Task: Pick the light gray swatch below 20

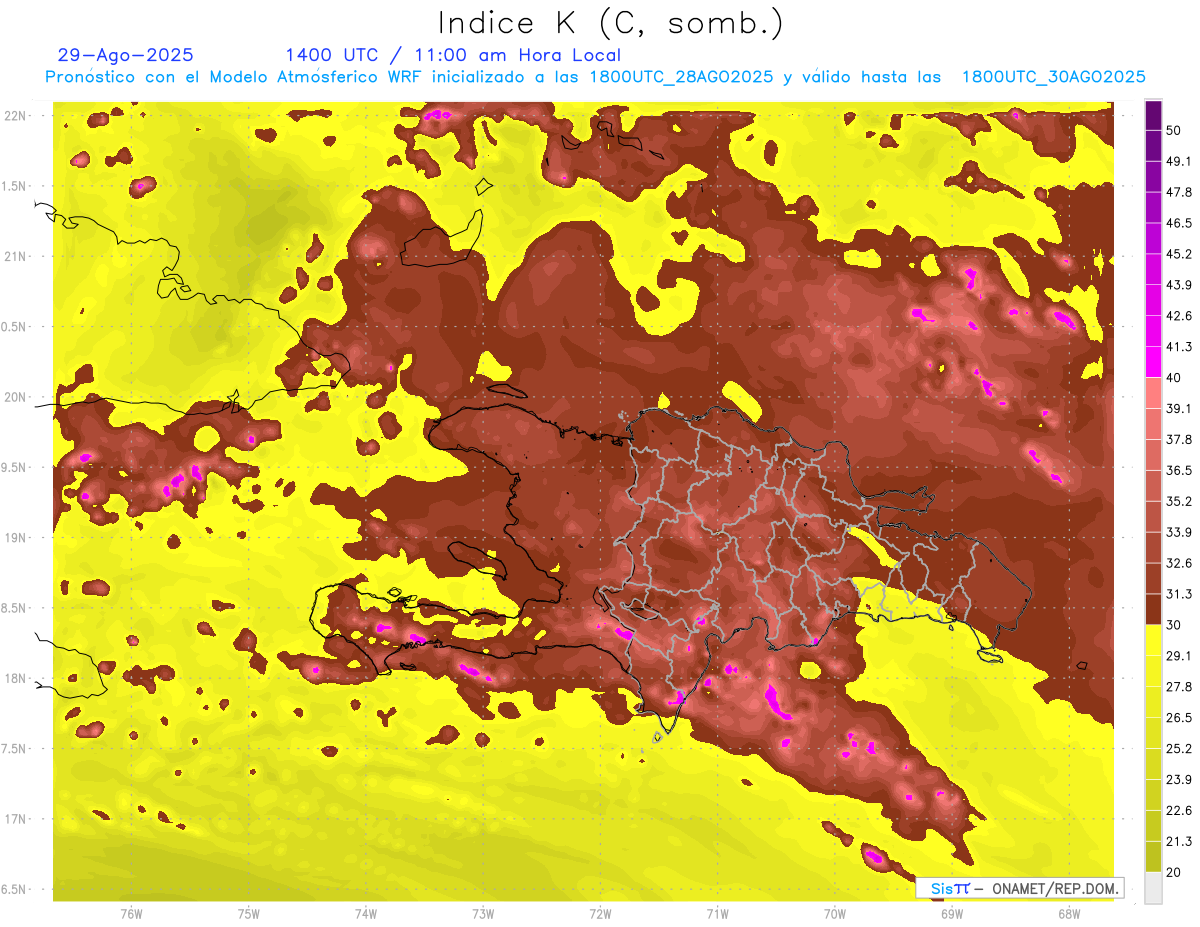Action: pos(1153,887)
